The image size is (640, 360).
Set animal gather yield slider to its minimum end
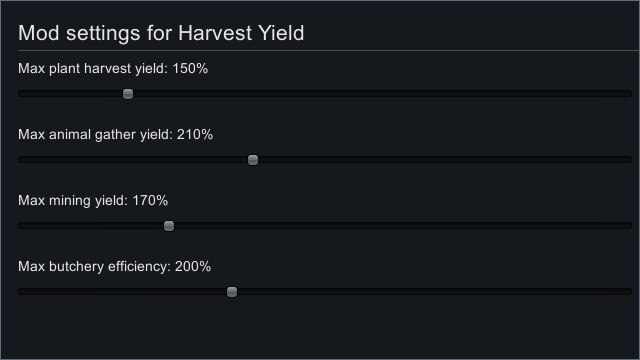click(20, 160)
